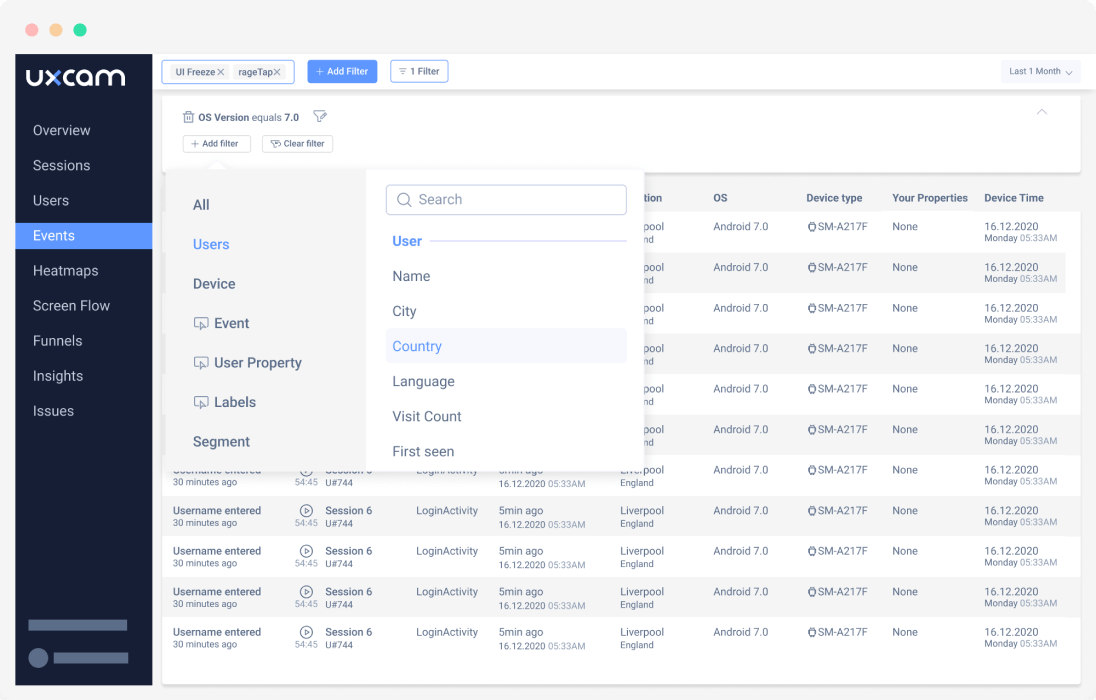Delete the OS Version filter via trash icon

pyautogui.click(x=188, y=116)
